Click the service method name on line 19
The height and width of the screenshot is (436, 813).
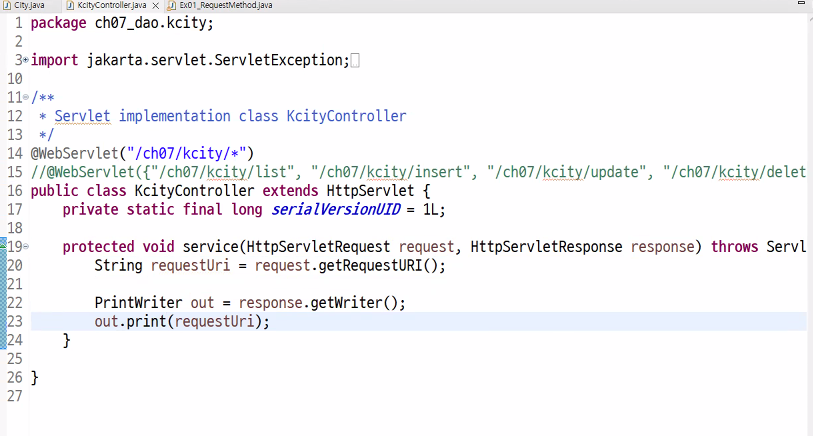click(x=211, y=247)
